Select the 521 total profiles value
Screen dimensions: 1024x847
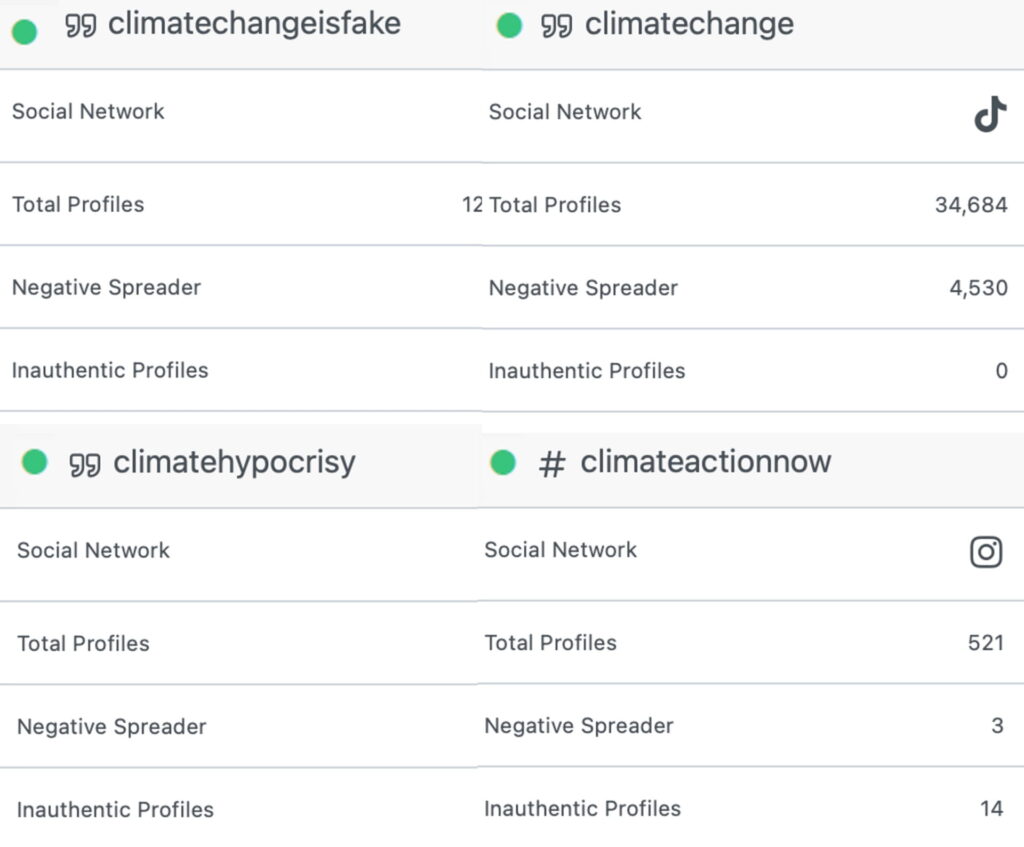pyautogui.click(x=986, y=643)
